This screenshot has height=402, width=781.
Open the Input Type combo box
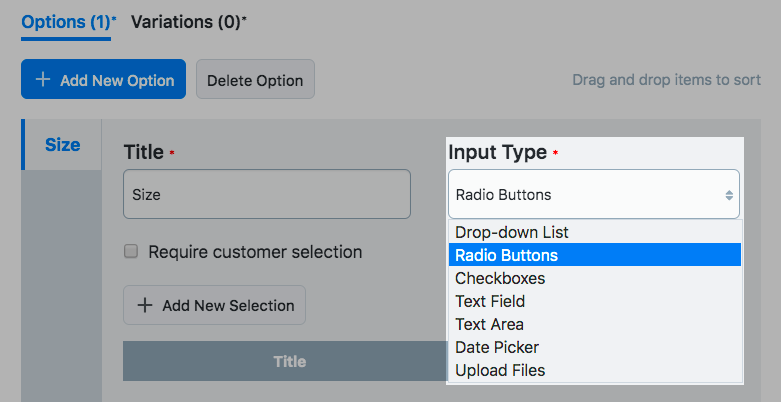click(x=593, y=195)
